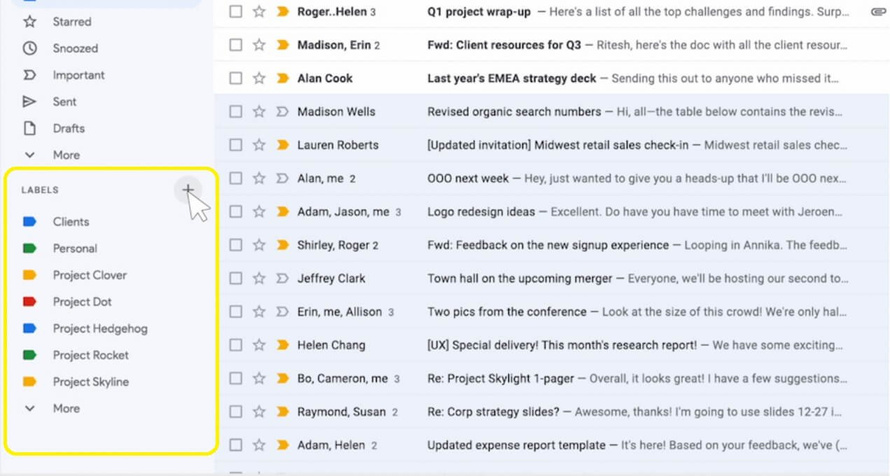The width and height of the screenshot is (890, 476).
Task: Click the Drafts folder icon
Action: [30, 128]
